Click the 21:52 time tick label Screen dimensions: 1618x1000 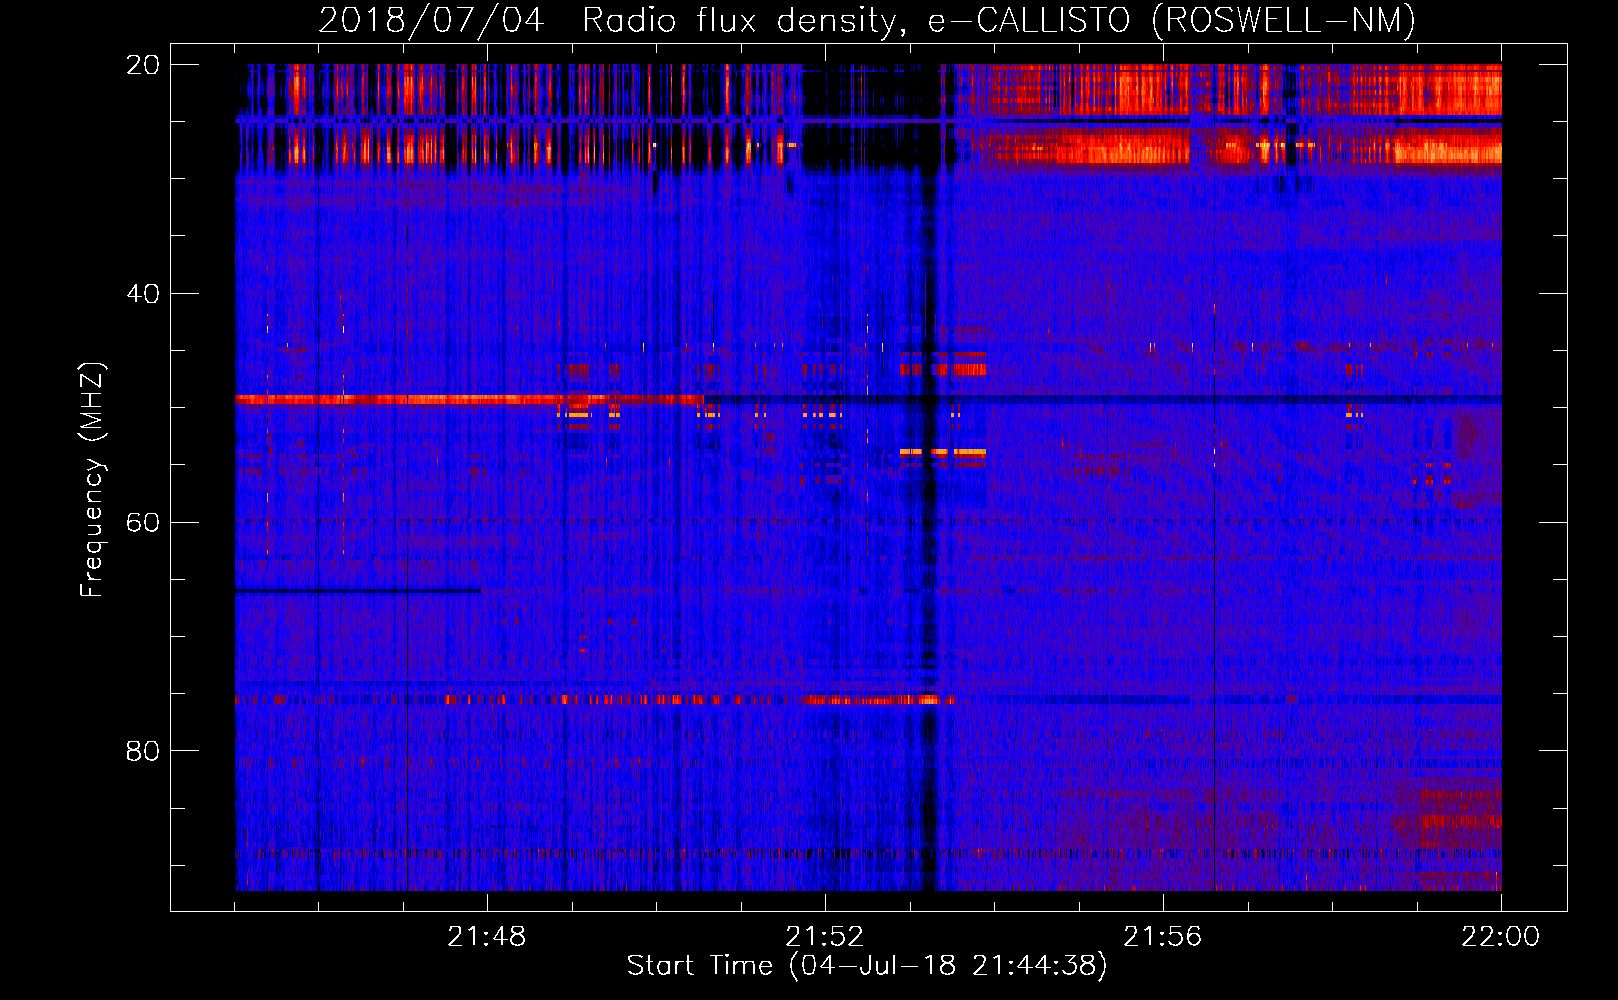tap(825, 937)
